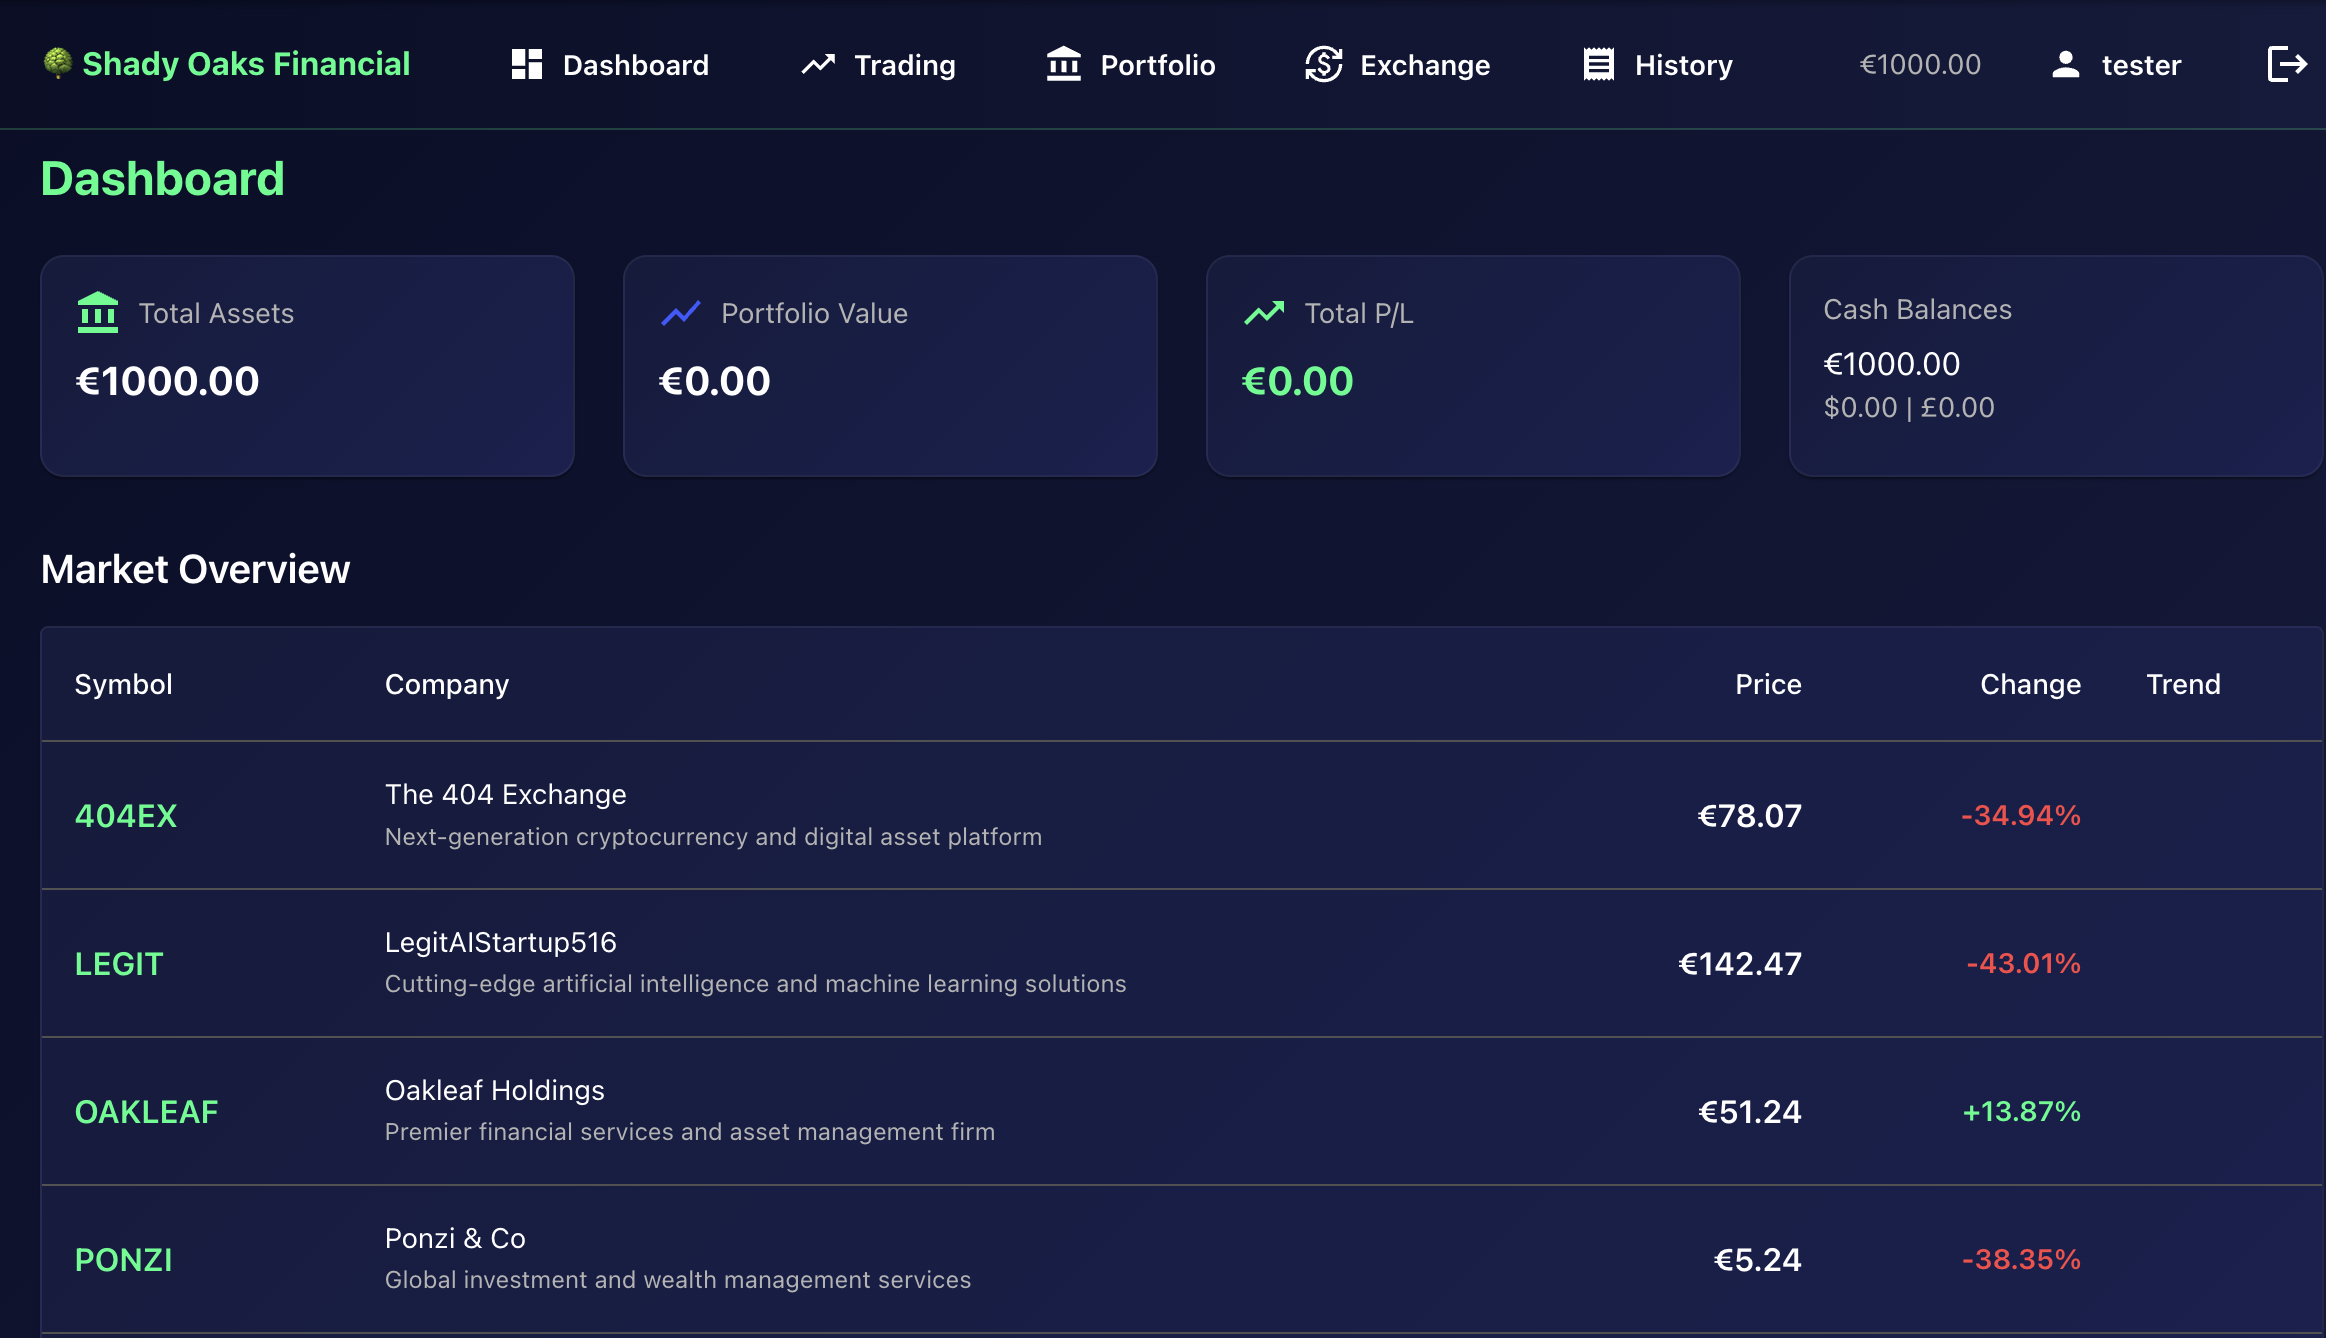The image size is (2326, 1338).
Task: Click the Dashboard grid icon in navbar
Action: point(527,64)
